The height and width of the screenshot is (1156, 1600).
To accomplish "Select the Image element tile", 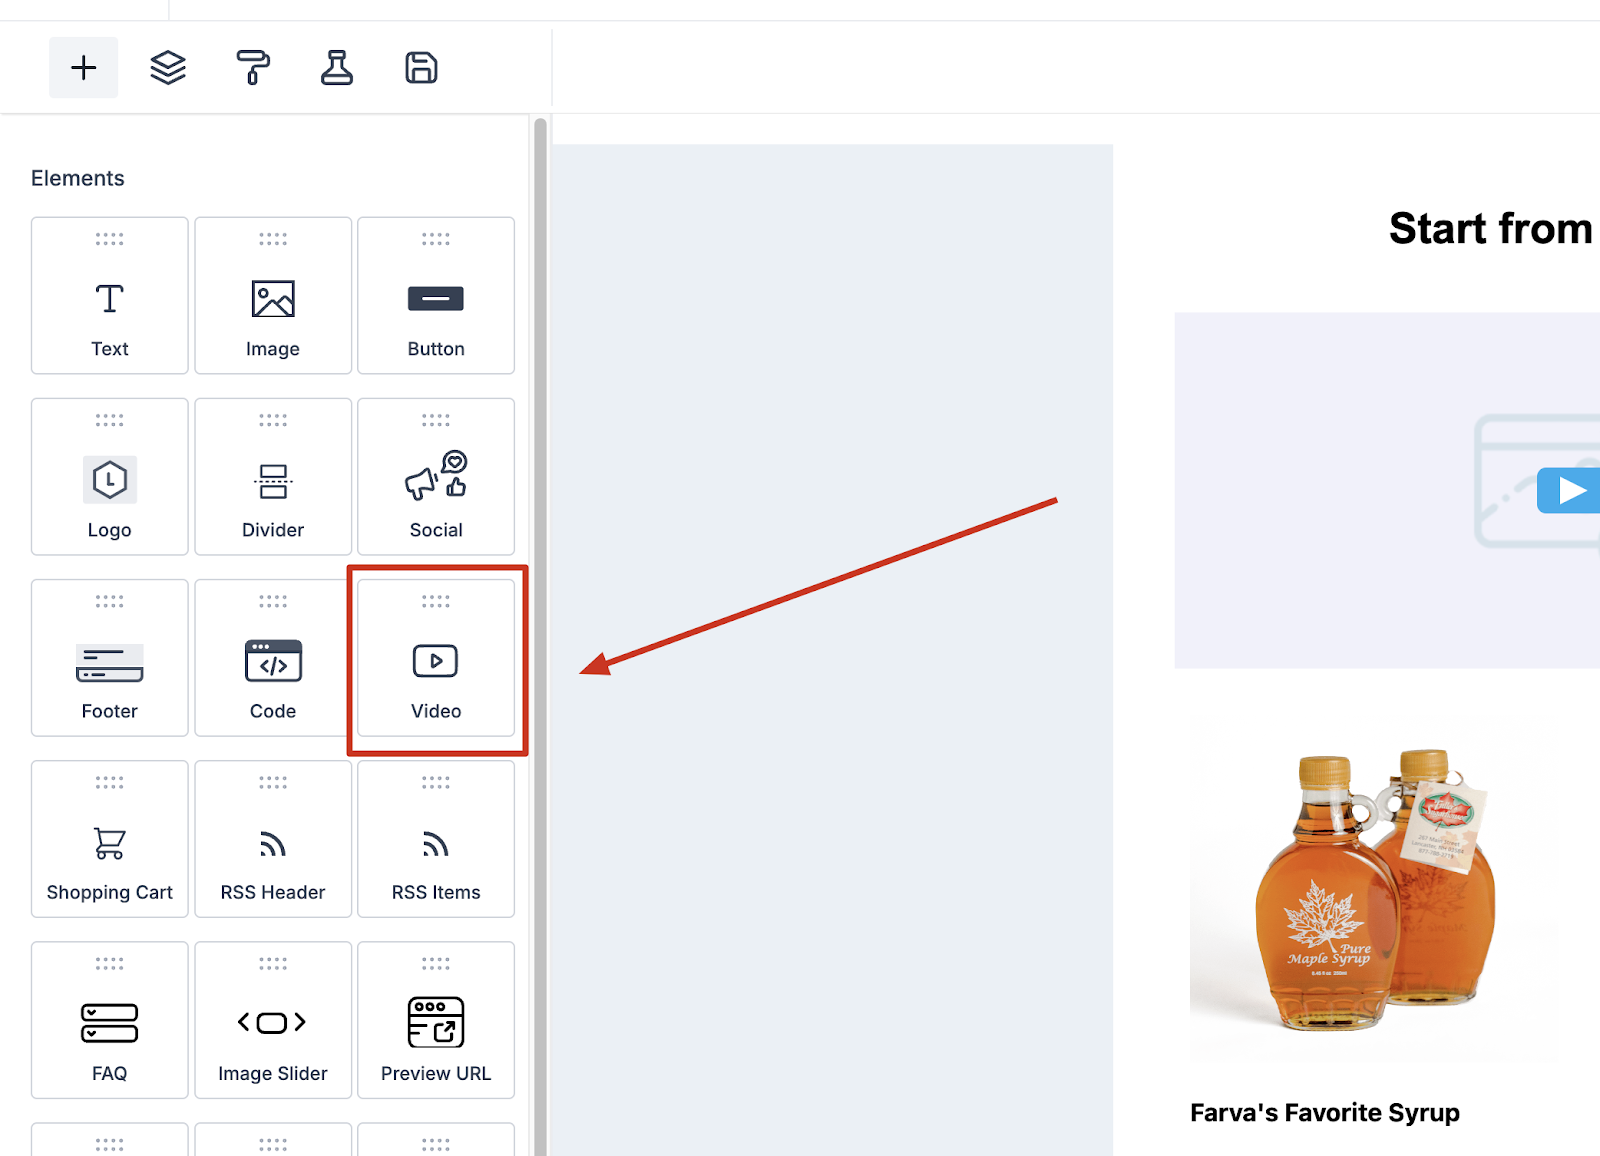I will coord(273,296).
